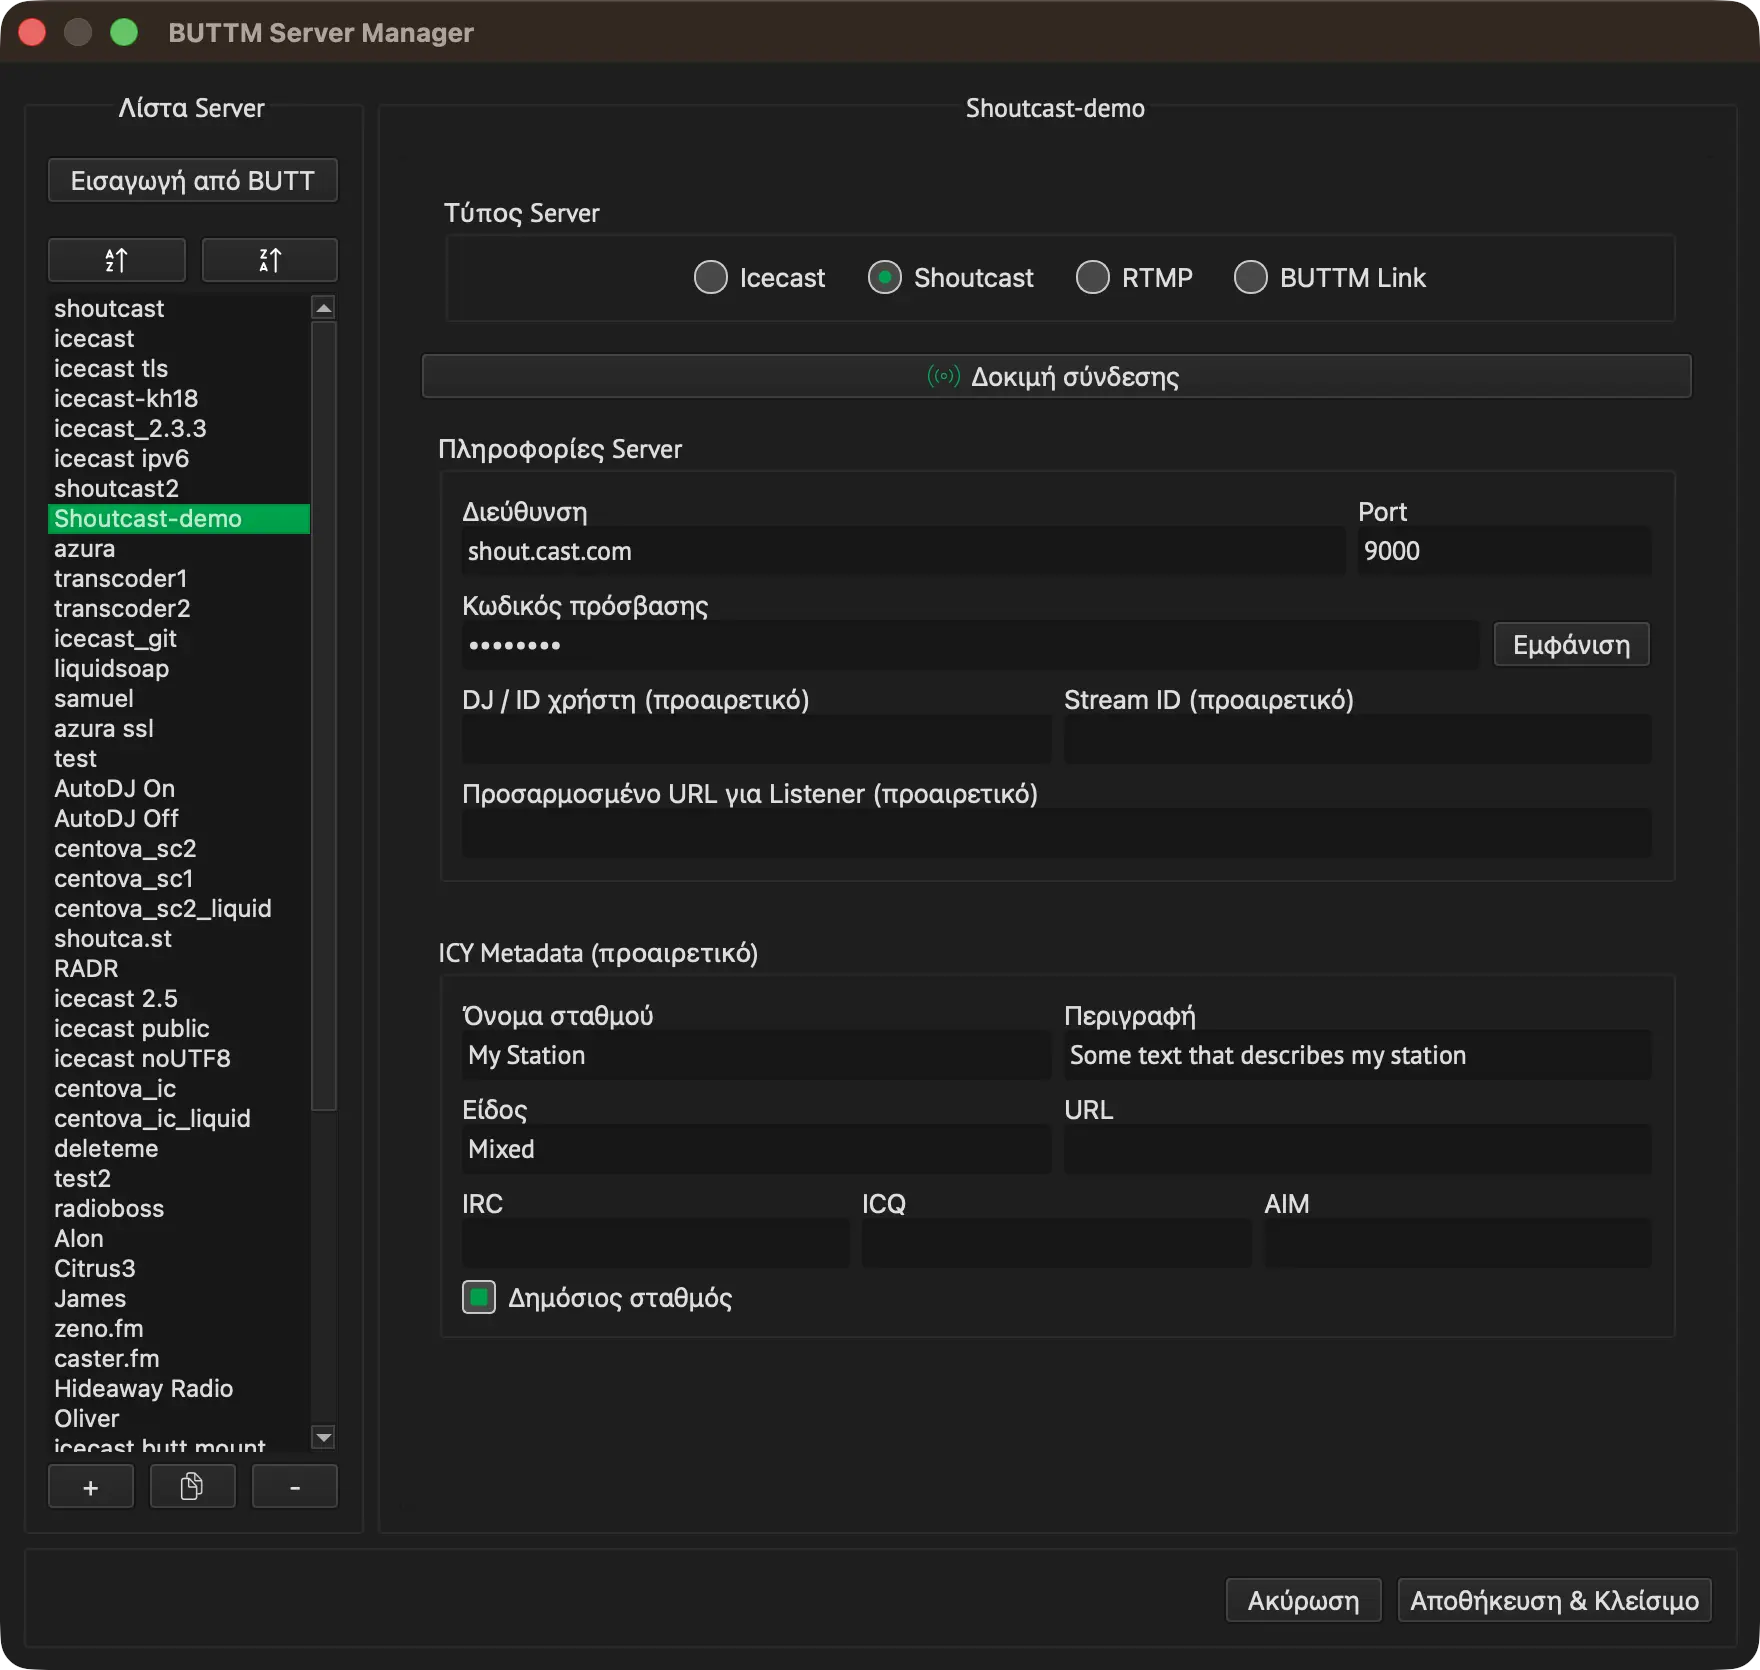Image resolution: width=1760 pixels, height=1670 pixels.
Task: Select 'zeno.fm' in server list
Action: point(179,1328)
